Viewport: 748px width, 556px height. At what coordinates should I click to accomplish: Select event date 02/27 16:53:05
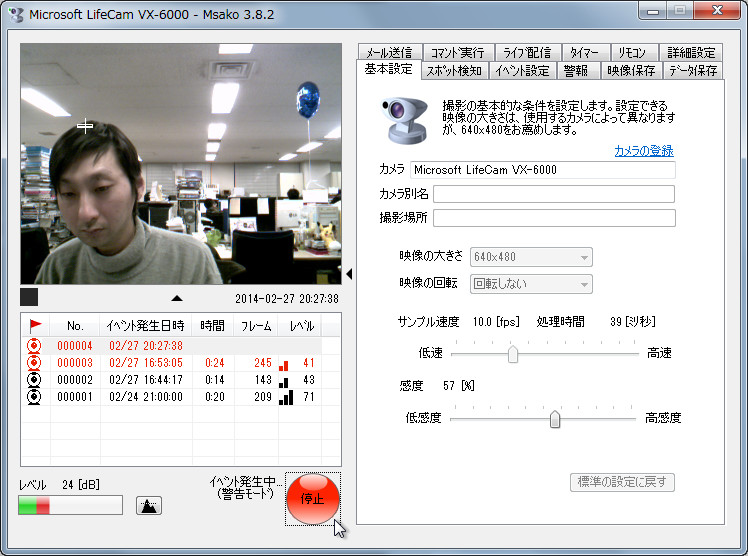[x=146, y=363]
